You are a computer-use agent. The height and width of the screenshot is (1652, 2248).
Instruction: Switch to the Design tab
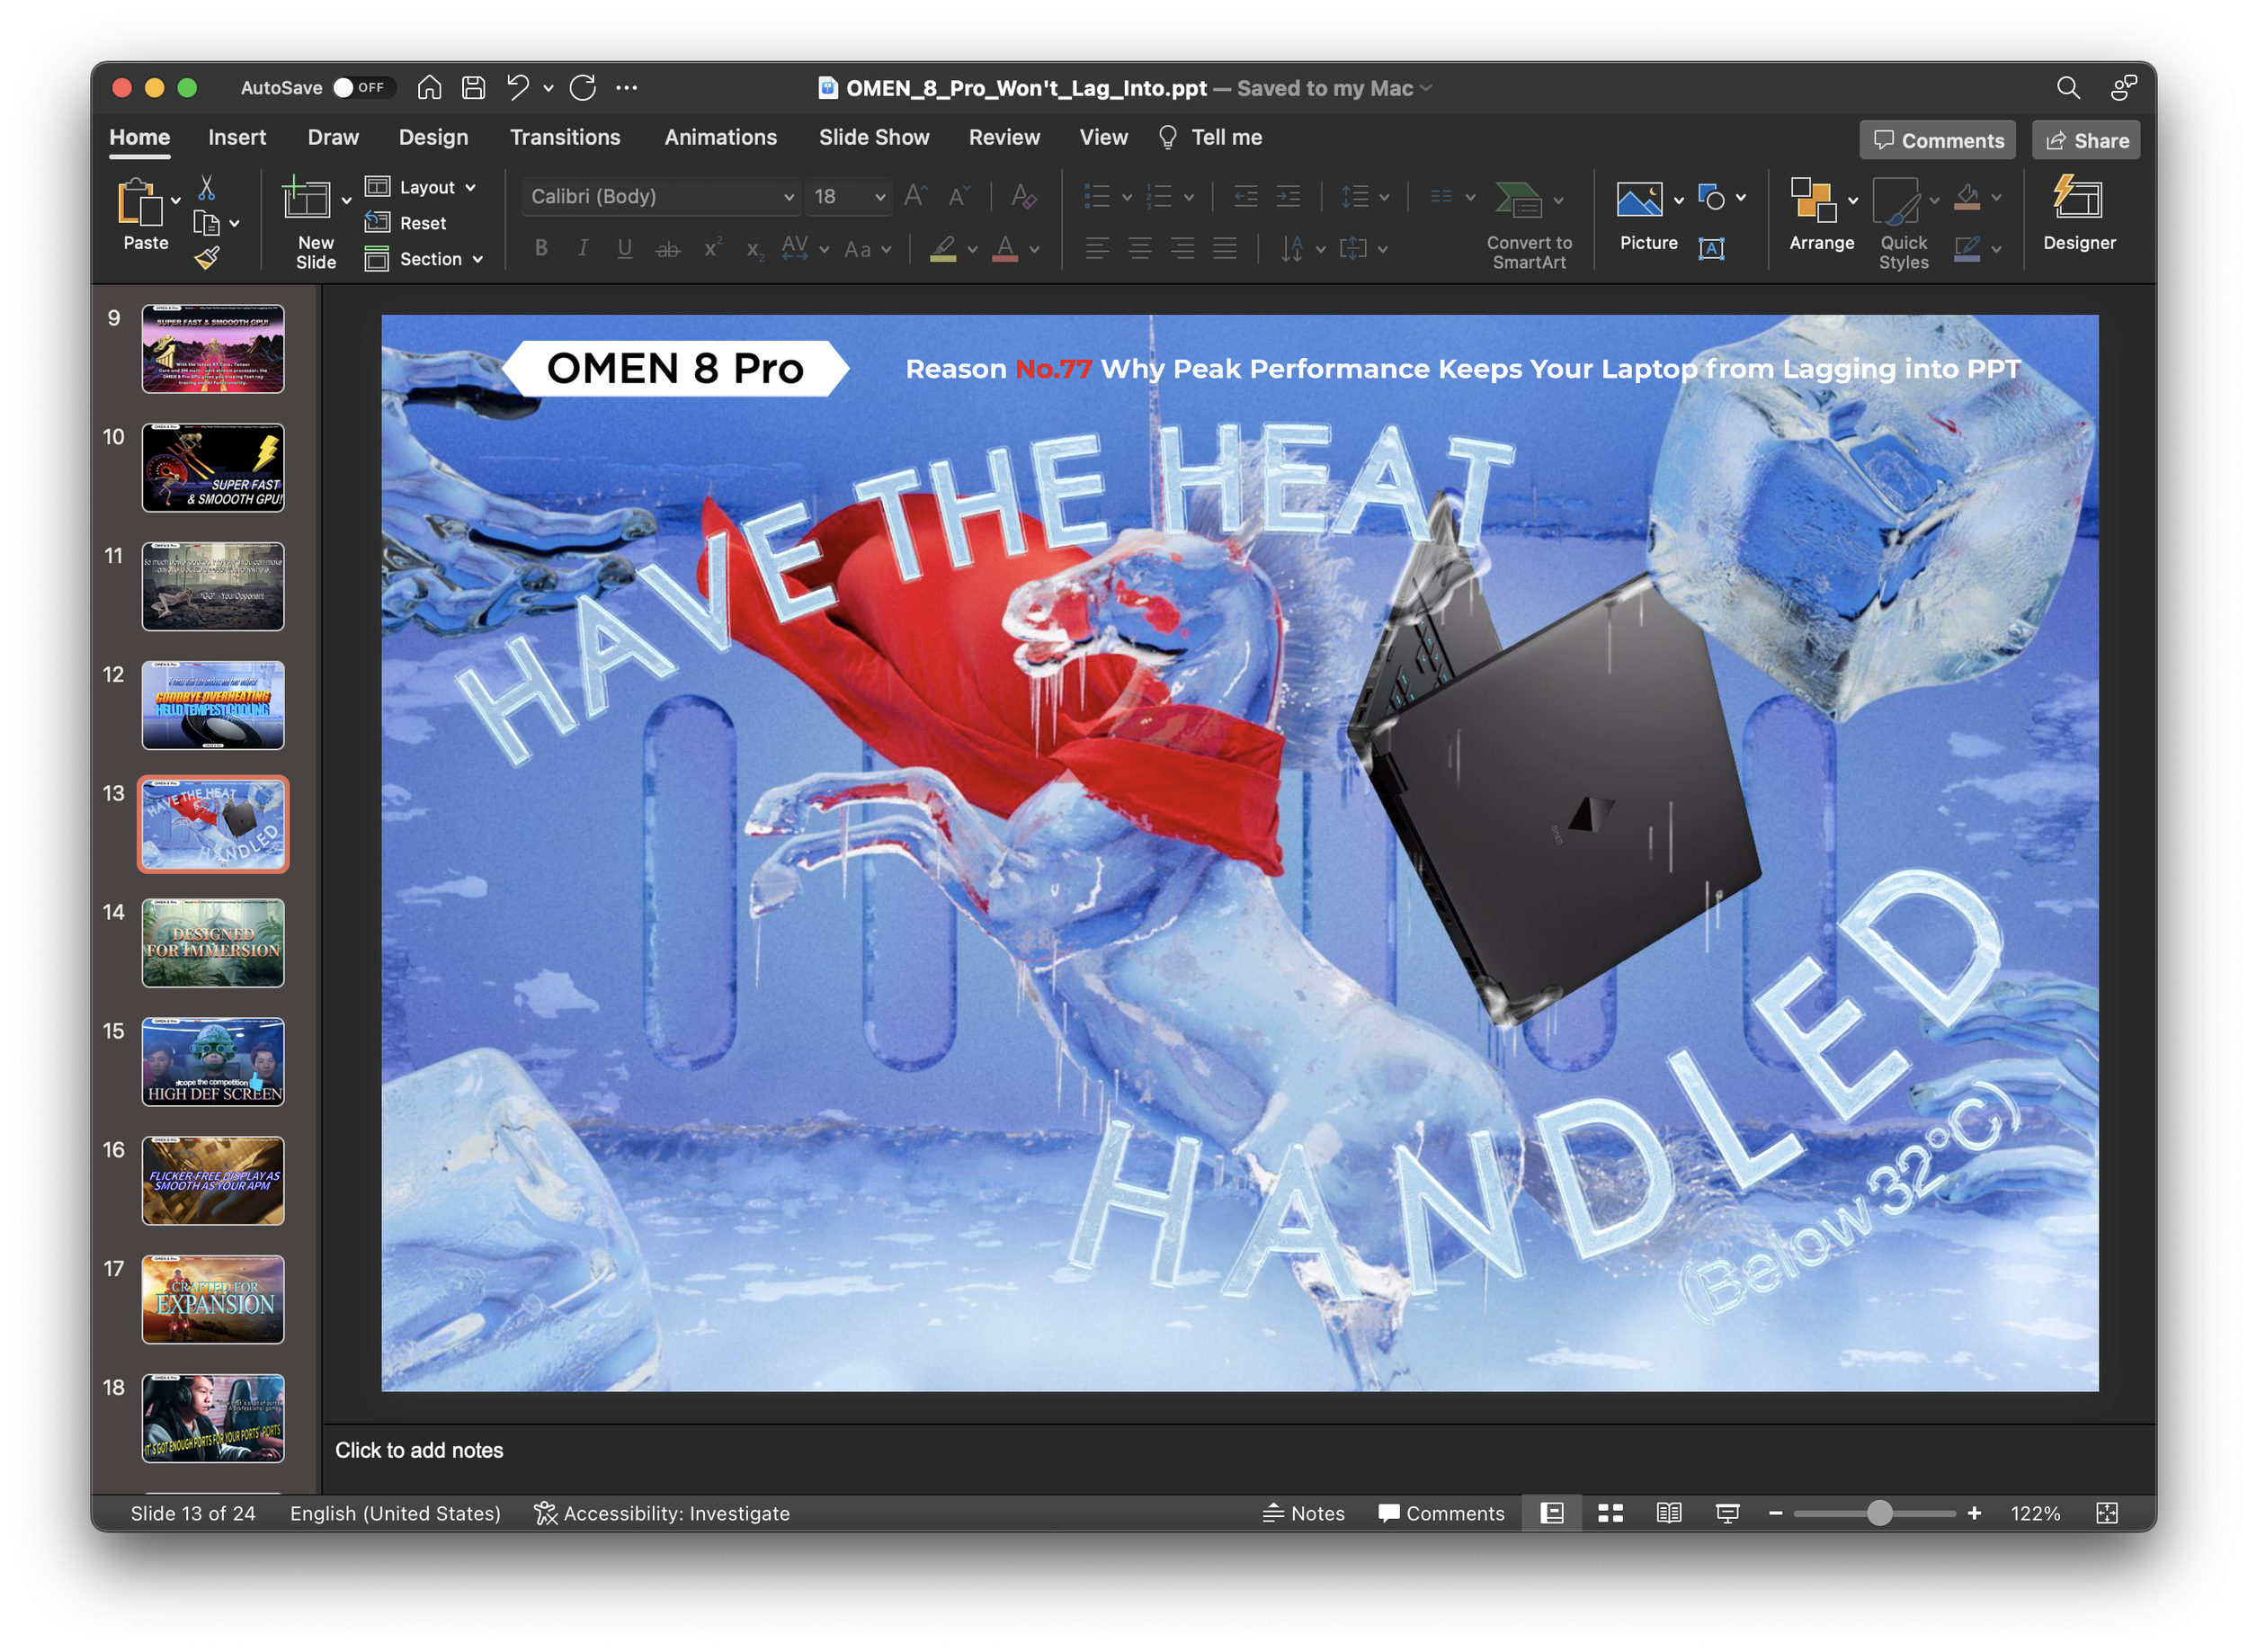pos(433,137)
